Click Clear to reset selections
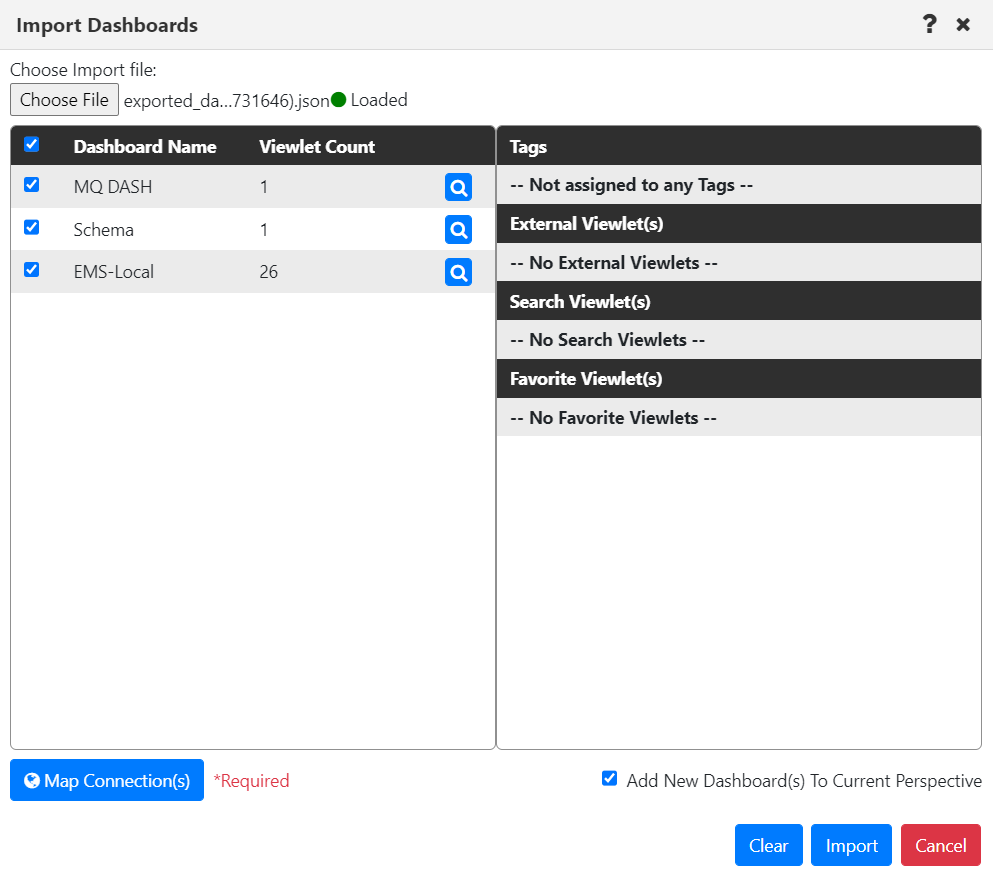Image resolution: width=993 pixels, height=874 pixels. [x=768, y=844]
